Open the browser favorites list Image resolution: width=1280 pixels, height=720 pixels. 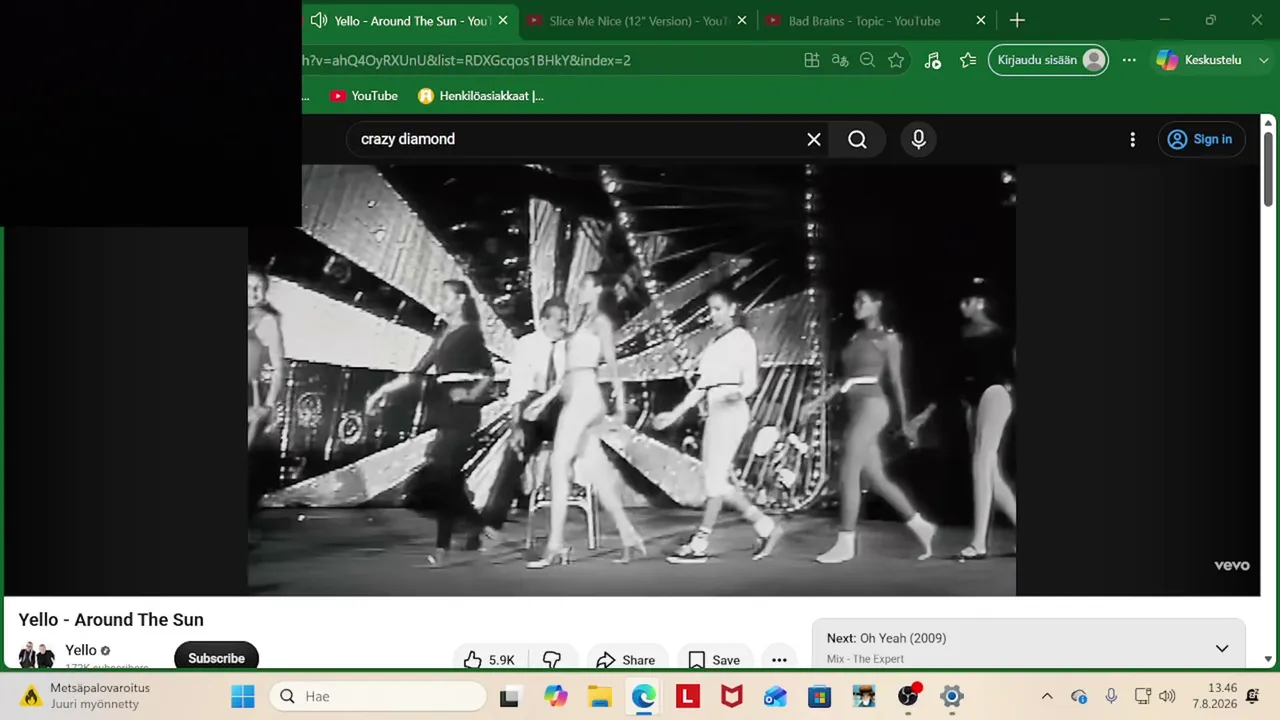point(968,60)
